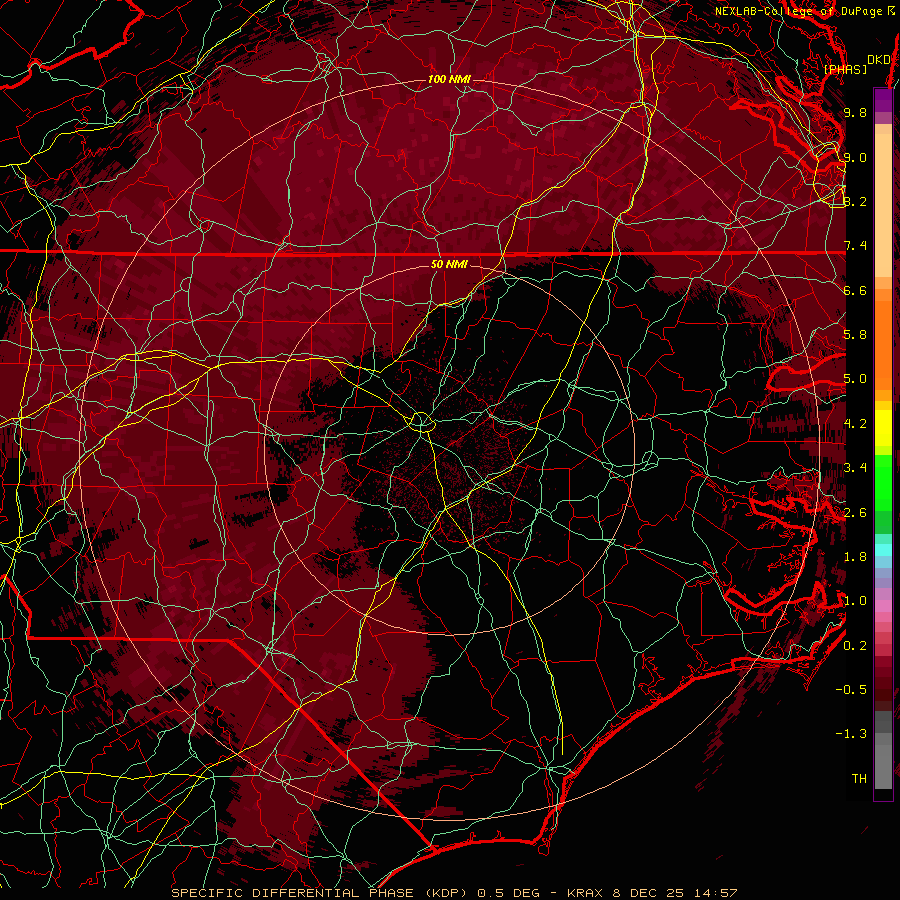Click the "DKD" label above the color scale

(x=879, y=60)
